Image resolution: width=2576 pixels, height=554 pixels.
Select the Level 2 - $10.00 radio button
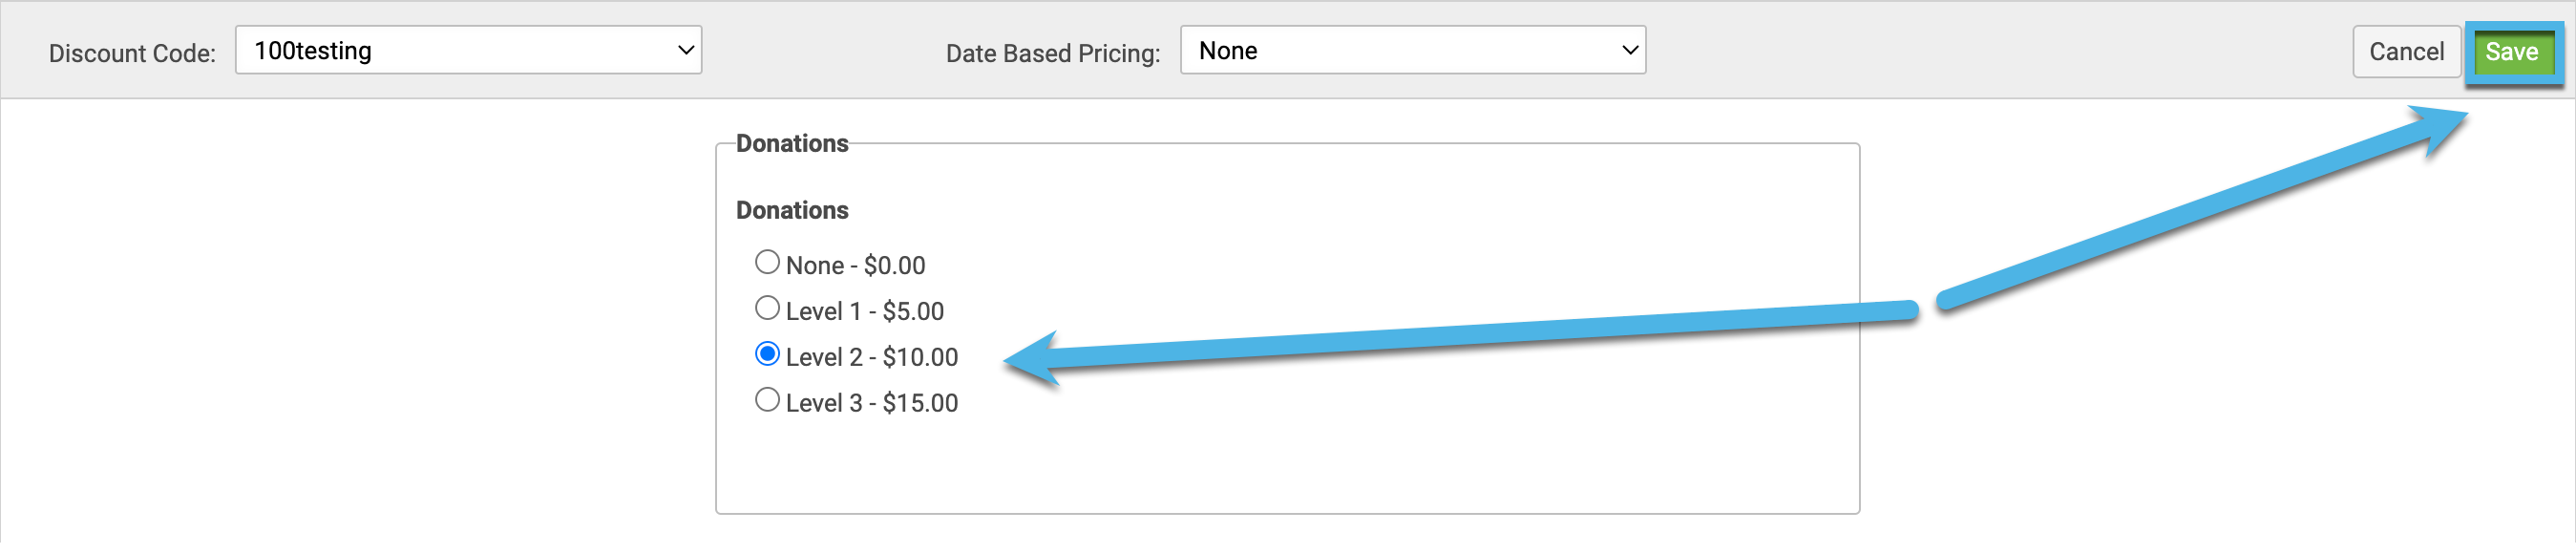pyautogui.click(x=767, y=354)
